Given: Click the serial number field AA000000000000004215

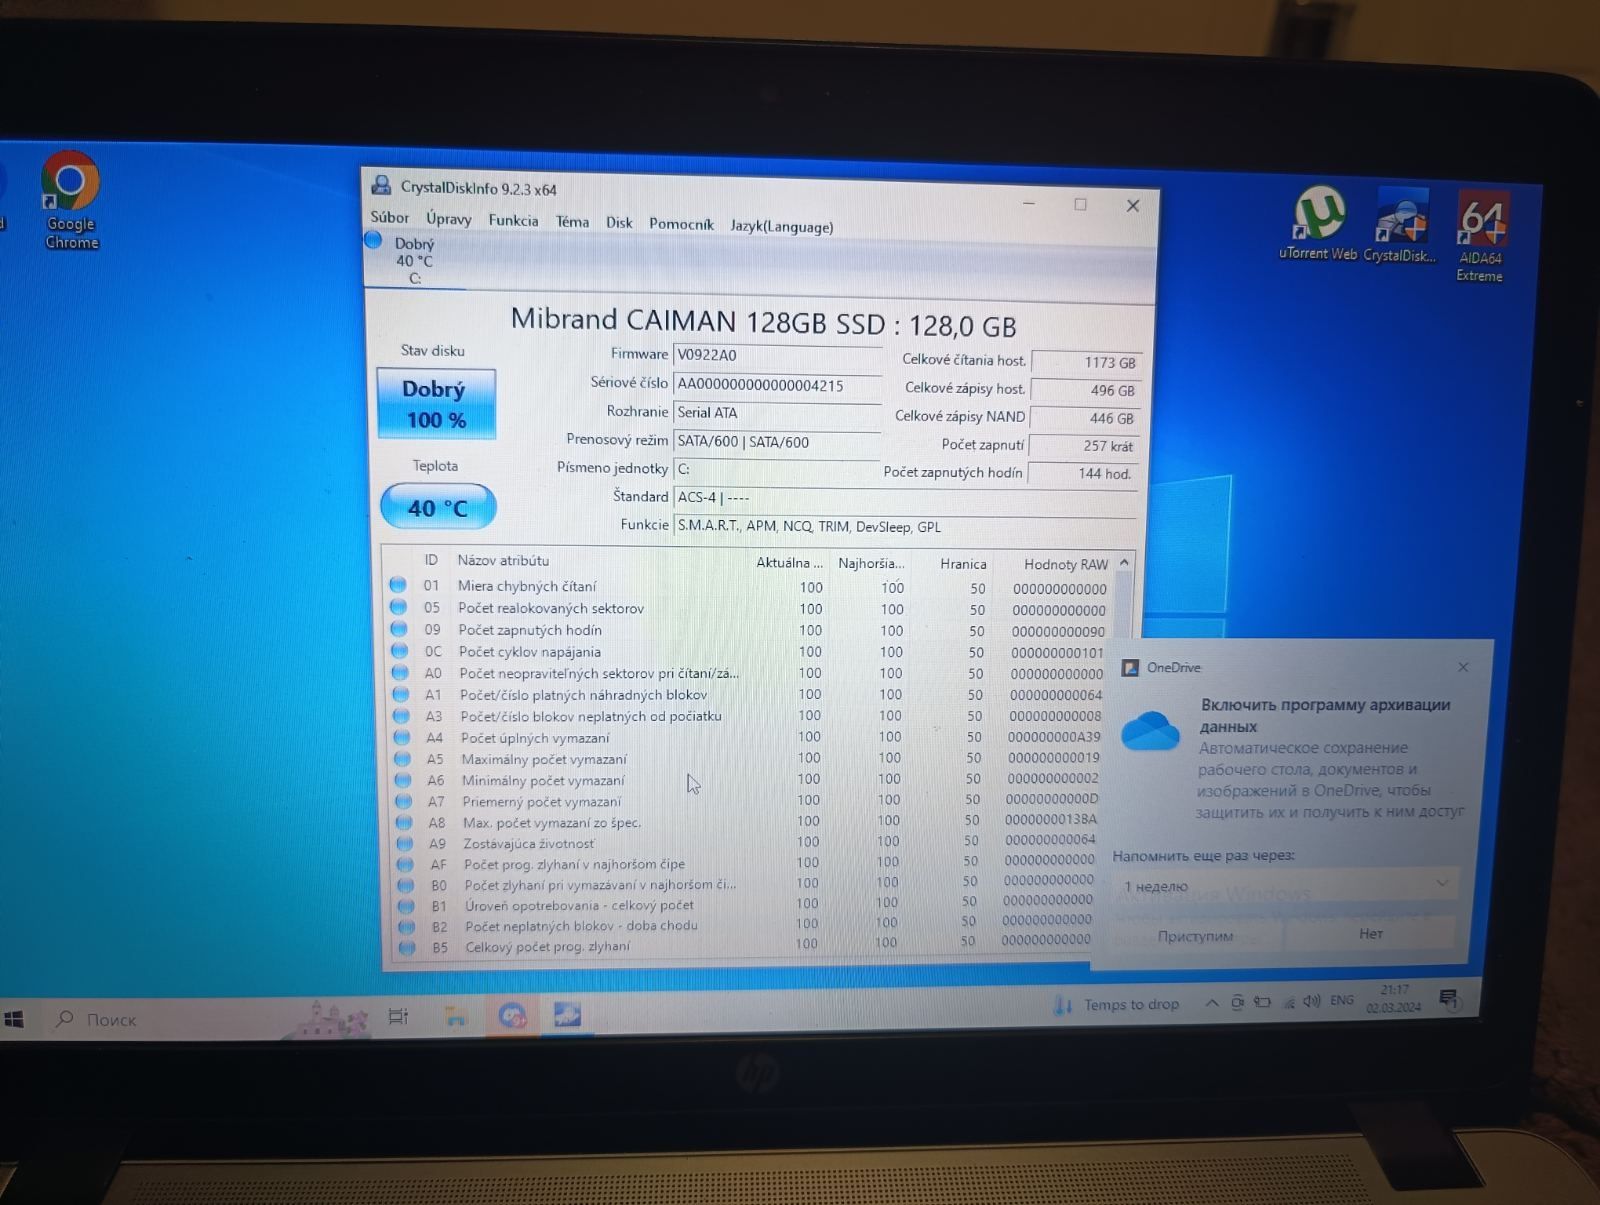Looking at the screenshot, I should point(777,385).
